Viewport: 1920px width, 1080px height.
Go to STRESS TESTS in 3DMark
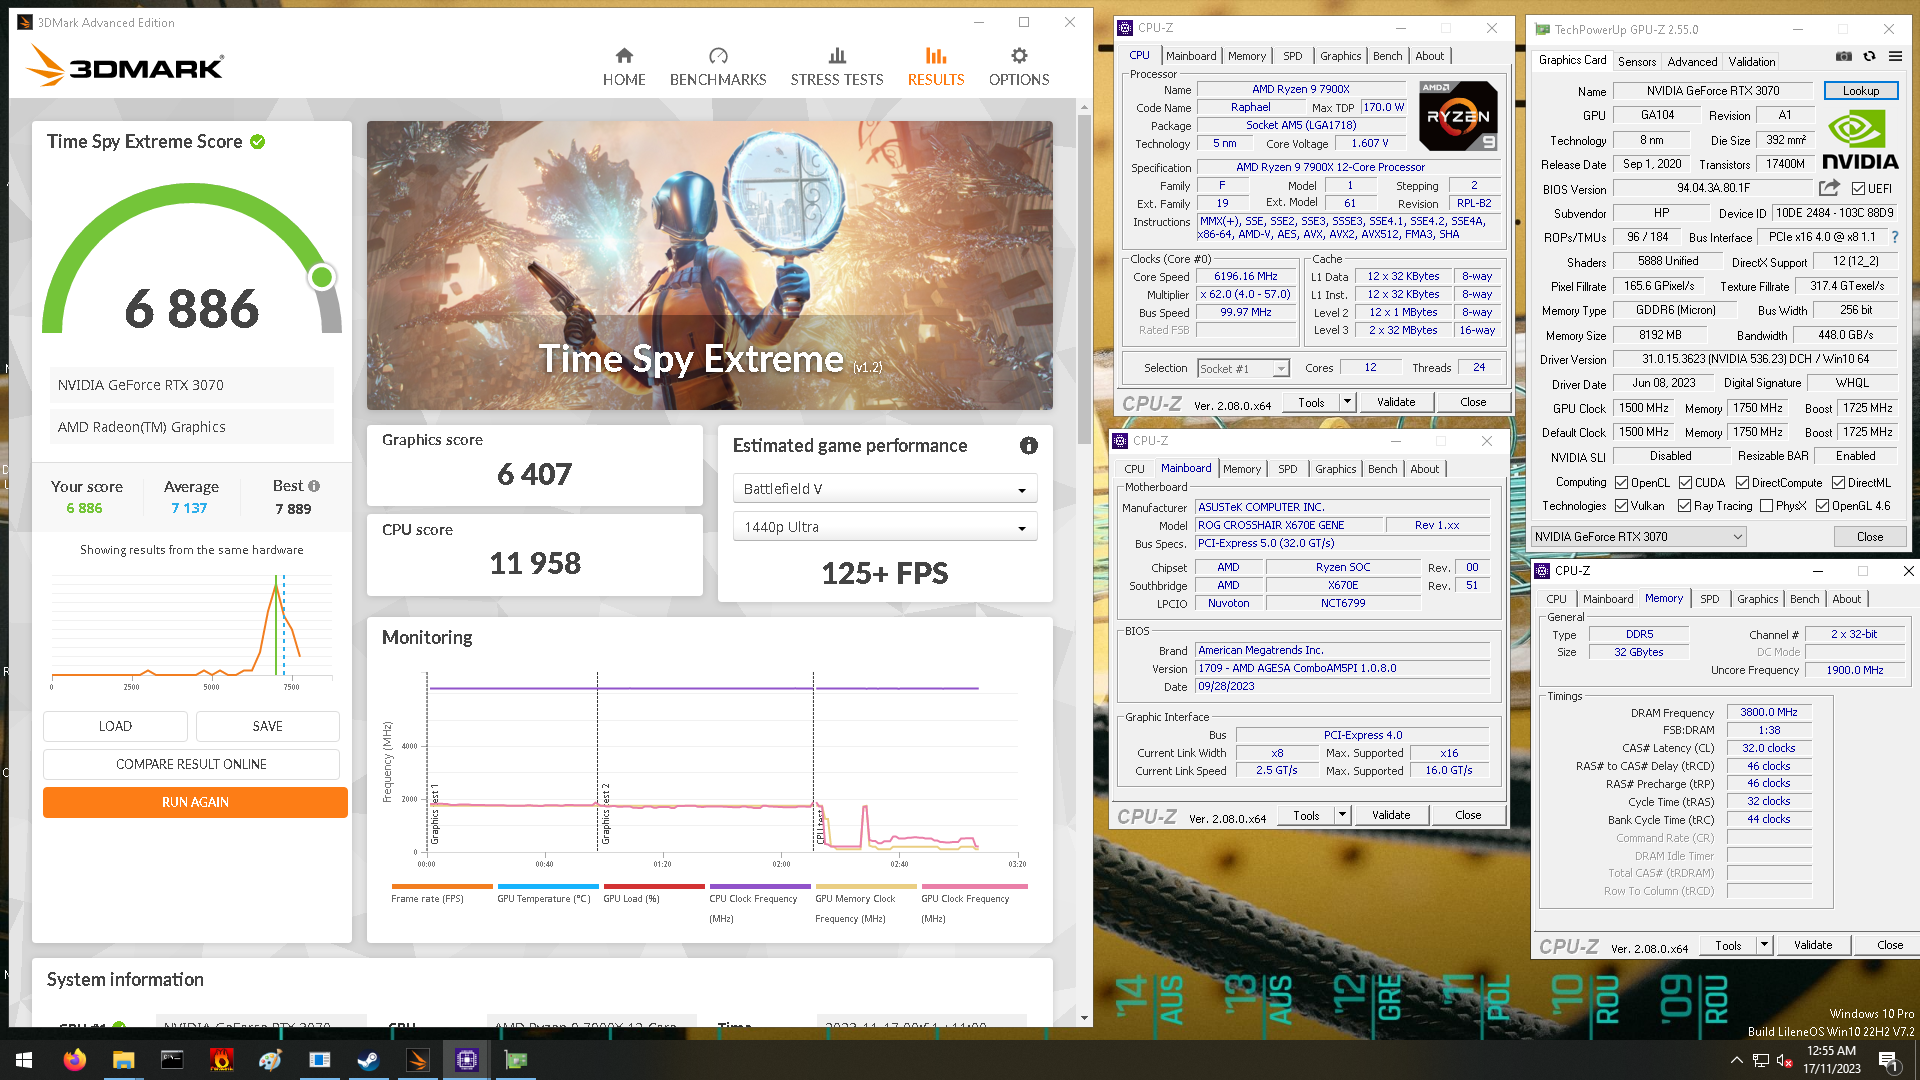pos(837,67)
